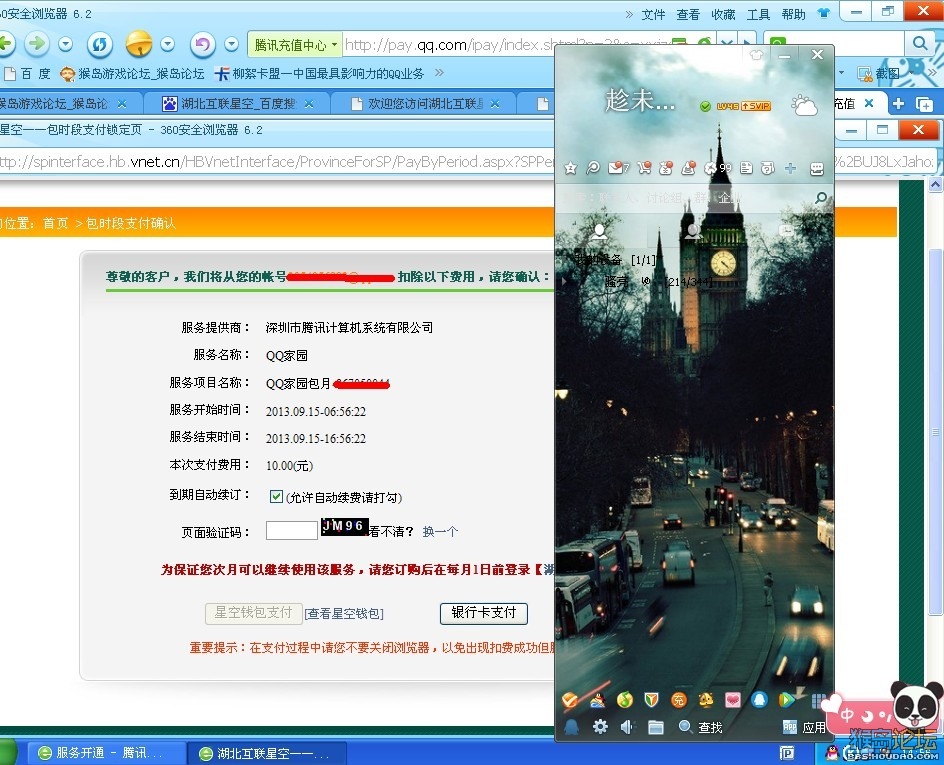Click the QQ penguin icon in system tray
Image resolution: width=944 pixels, height=765 pixels.
832,752
